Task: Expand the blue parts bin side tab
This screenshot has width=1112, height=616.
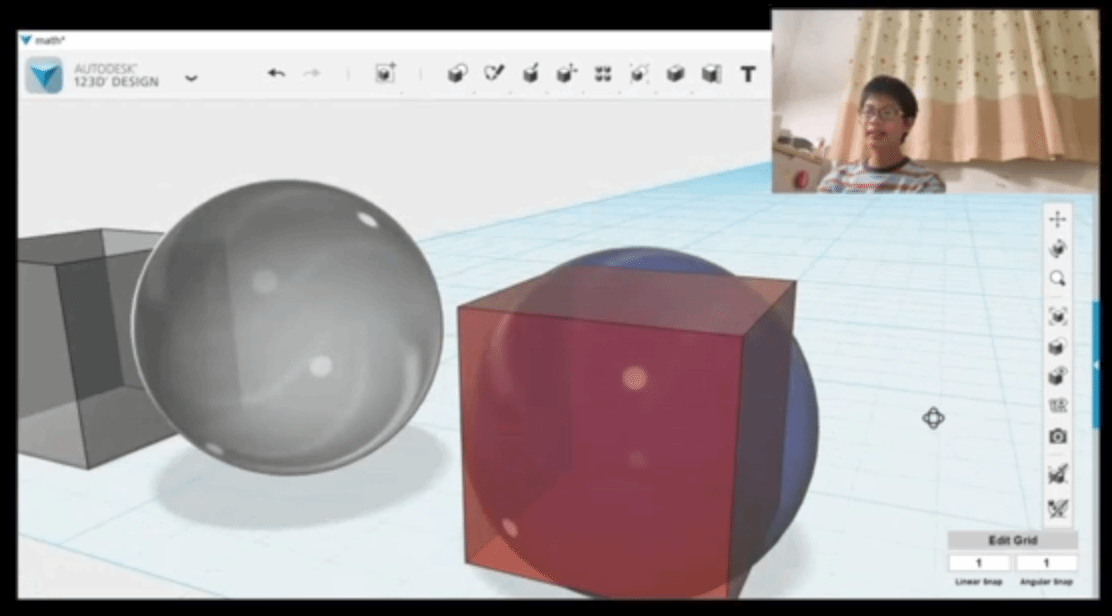Action: (1096, 365)
